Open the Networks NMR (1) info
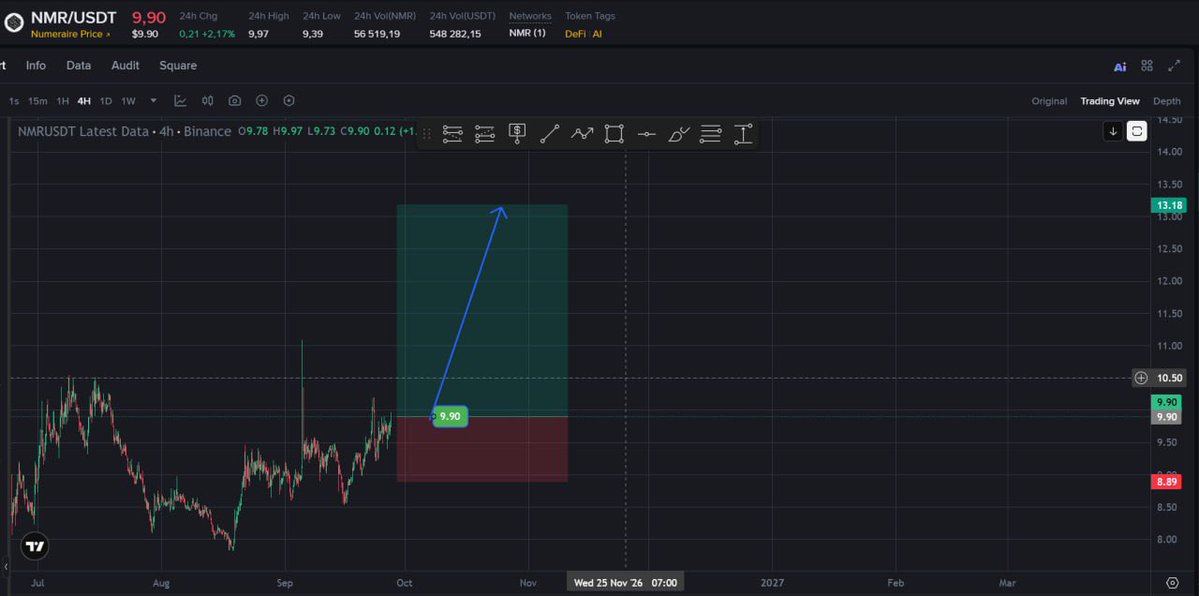Viewport: 1199px width, 596px height. [x=528, y=34]
